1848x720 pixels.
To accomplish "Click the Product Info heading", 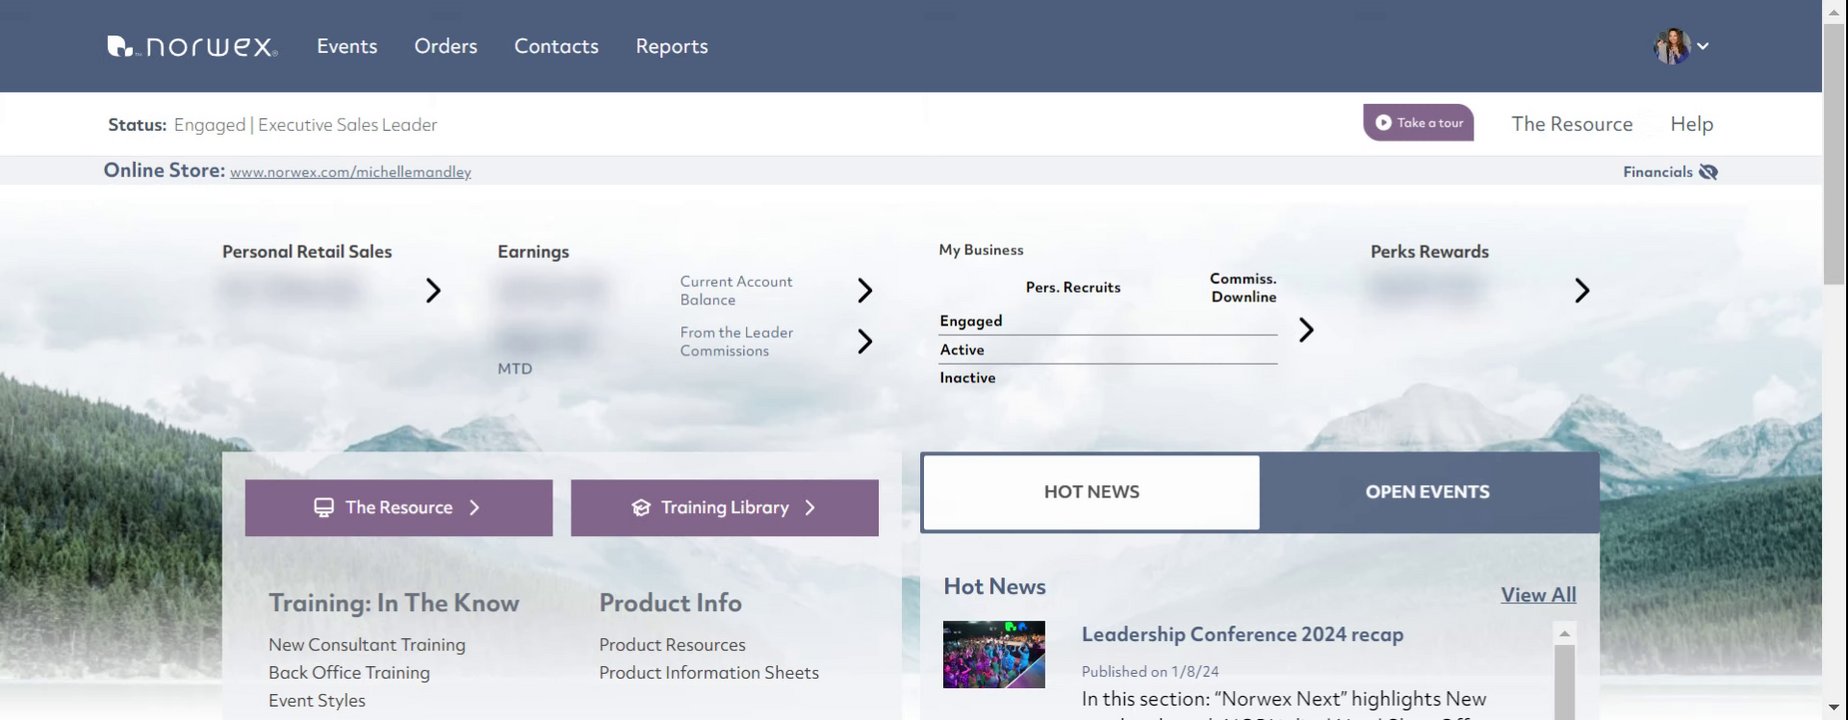I will click(x=670, y=603).
